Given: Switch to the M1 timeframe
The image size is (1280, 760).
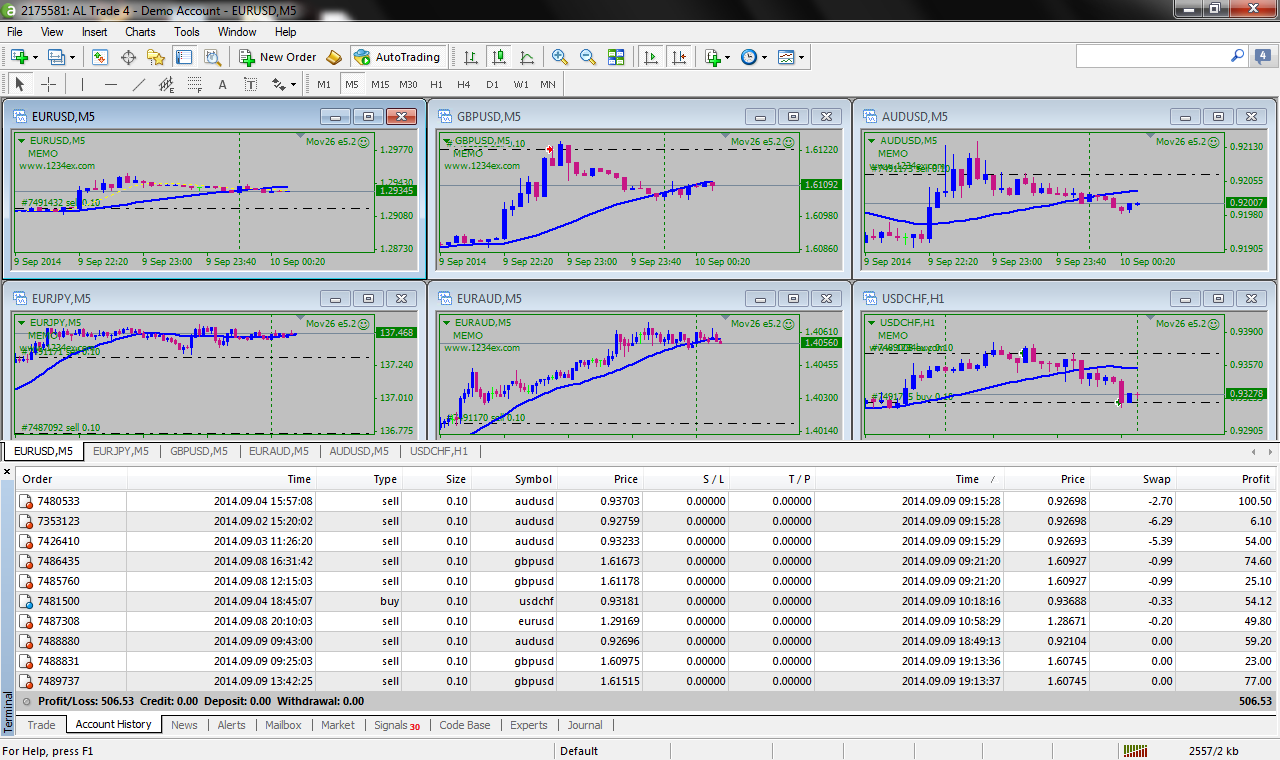Looking at the screenshot, I should 324,84.
